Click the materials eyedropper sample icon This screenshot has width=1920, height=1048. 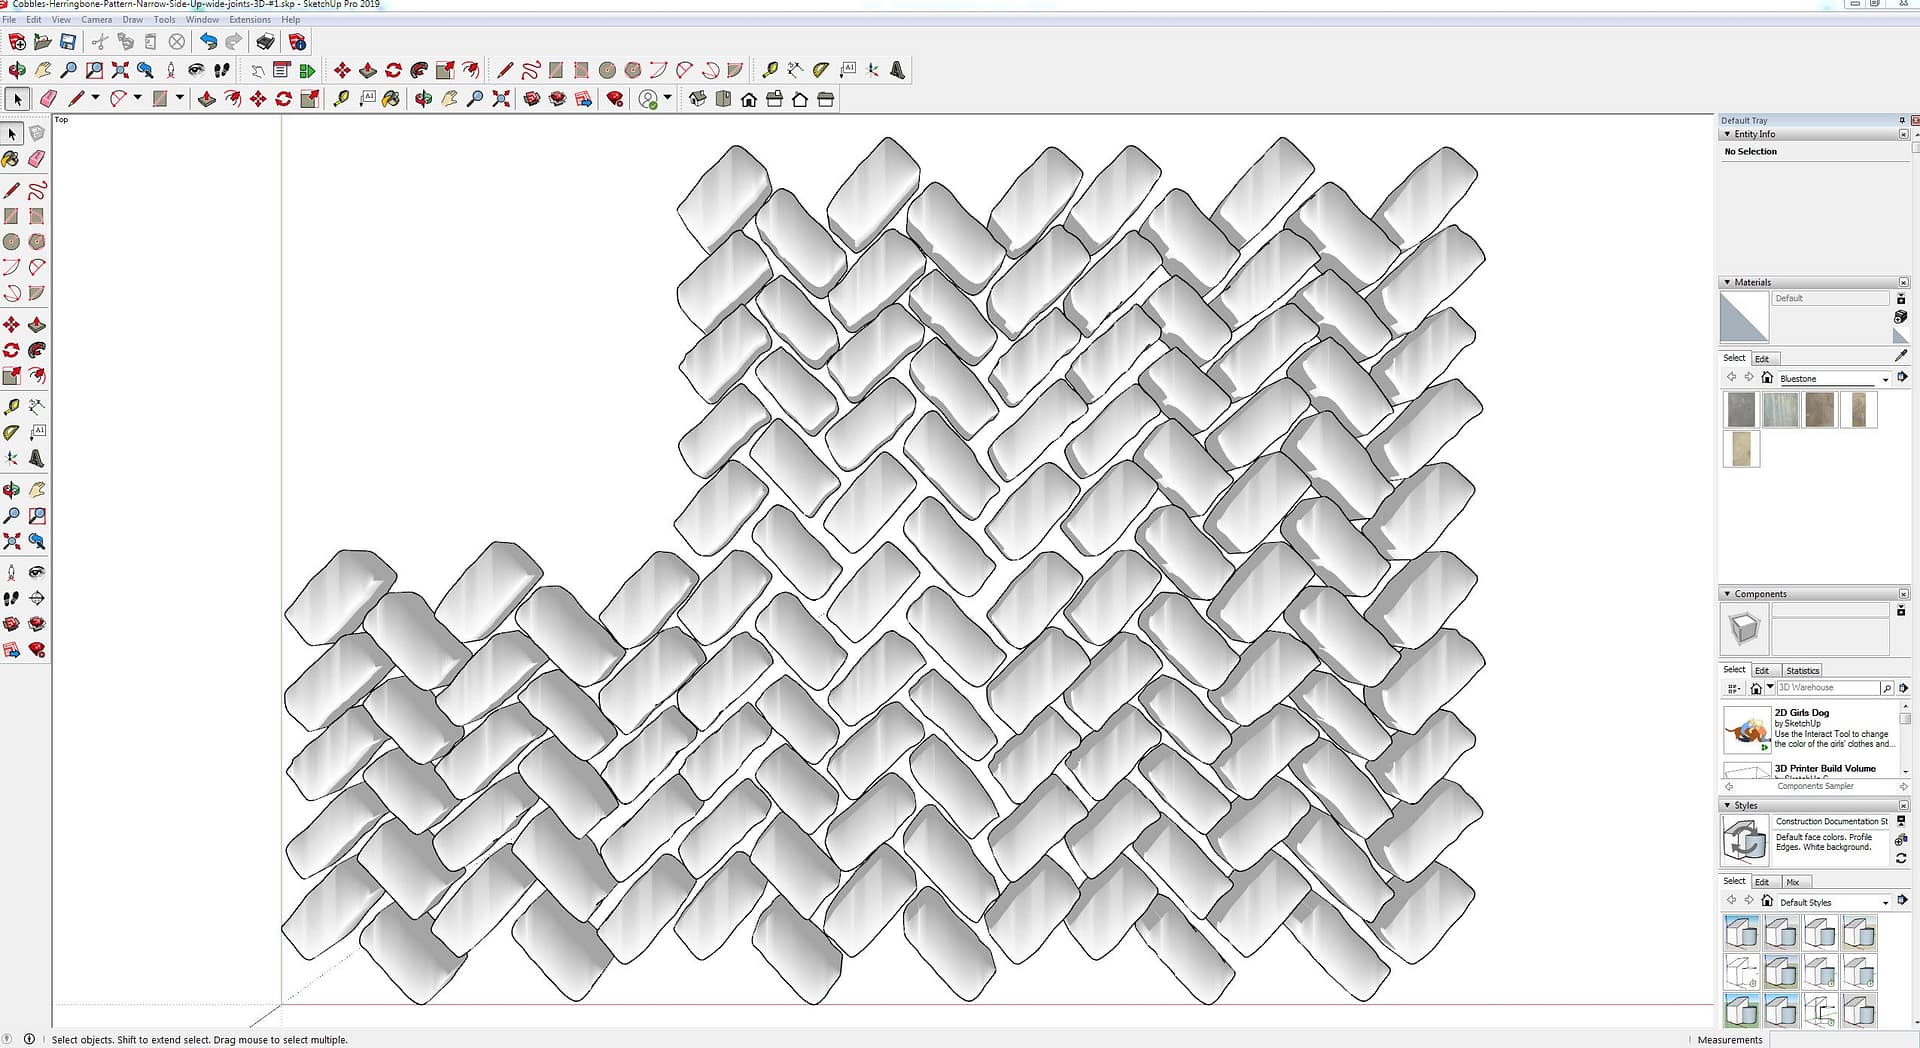click(1901, 356)
